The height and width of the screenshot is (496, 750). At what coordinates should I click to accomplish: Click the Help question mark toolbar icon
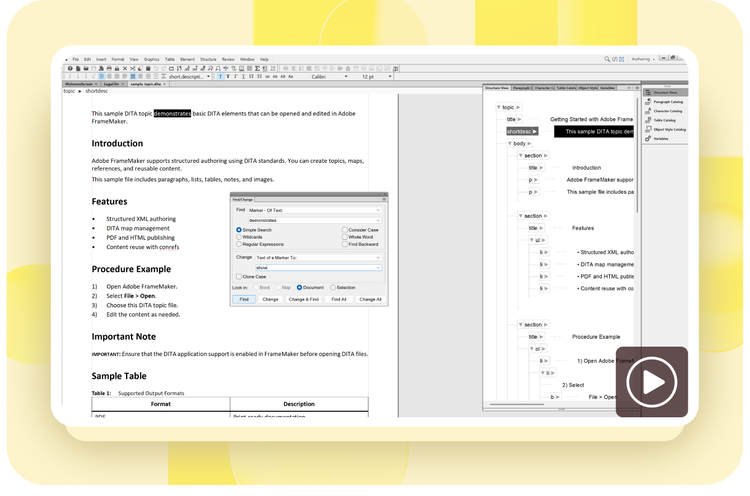70,68
